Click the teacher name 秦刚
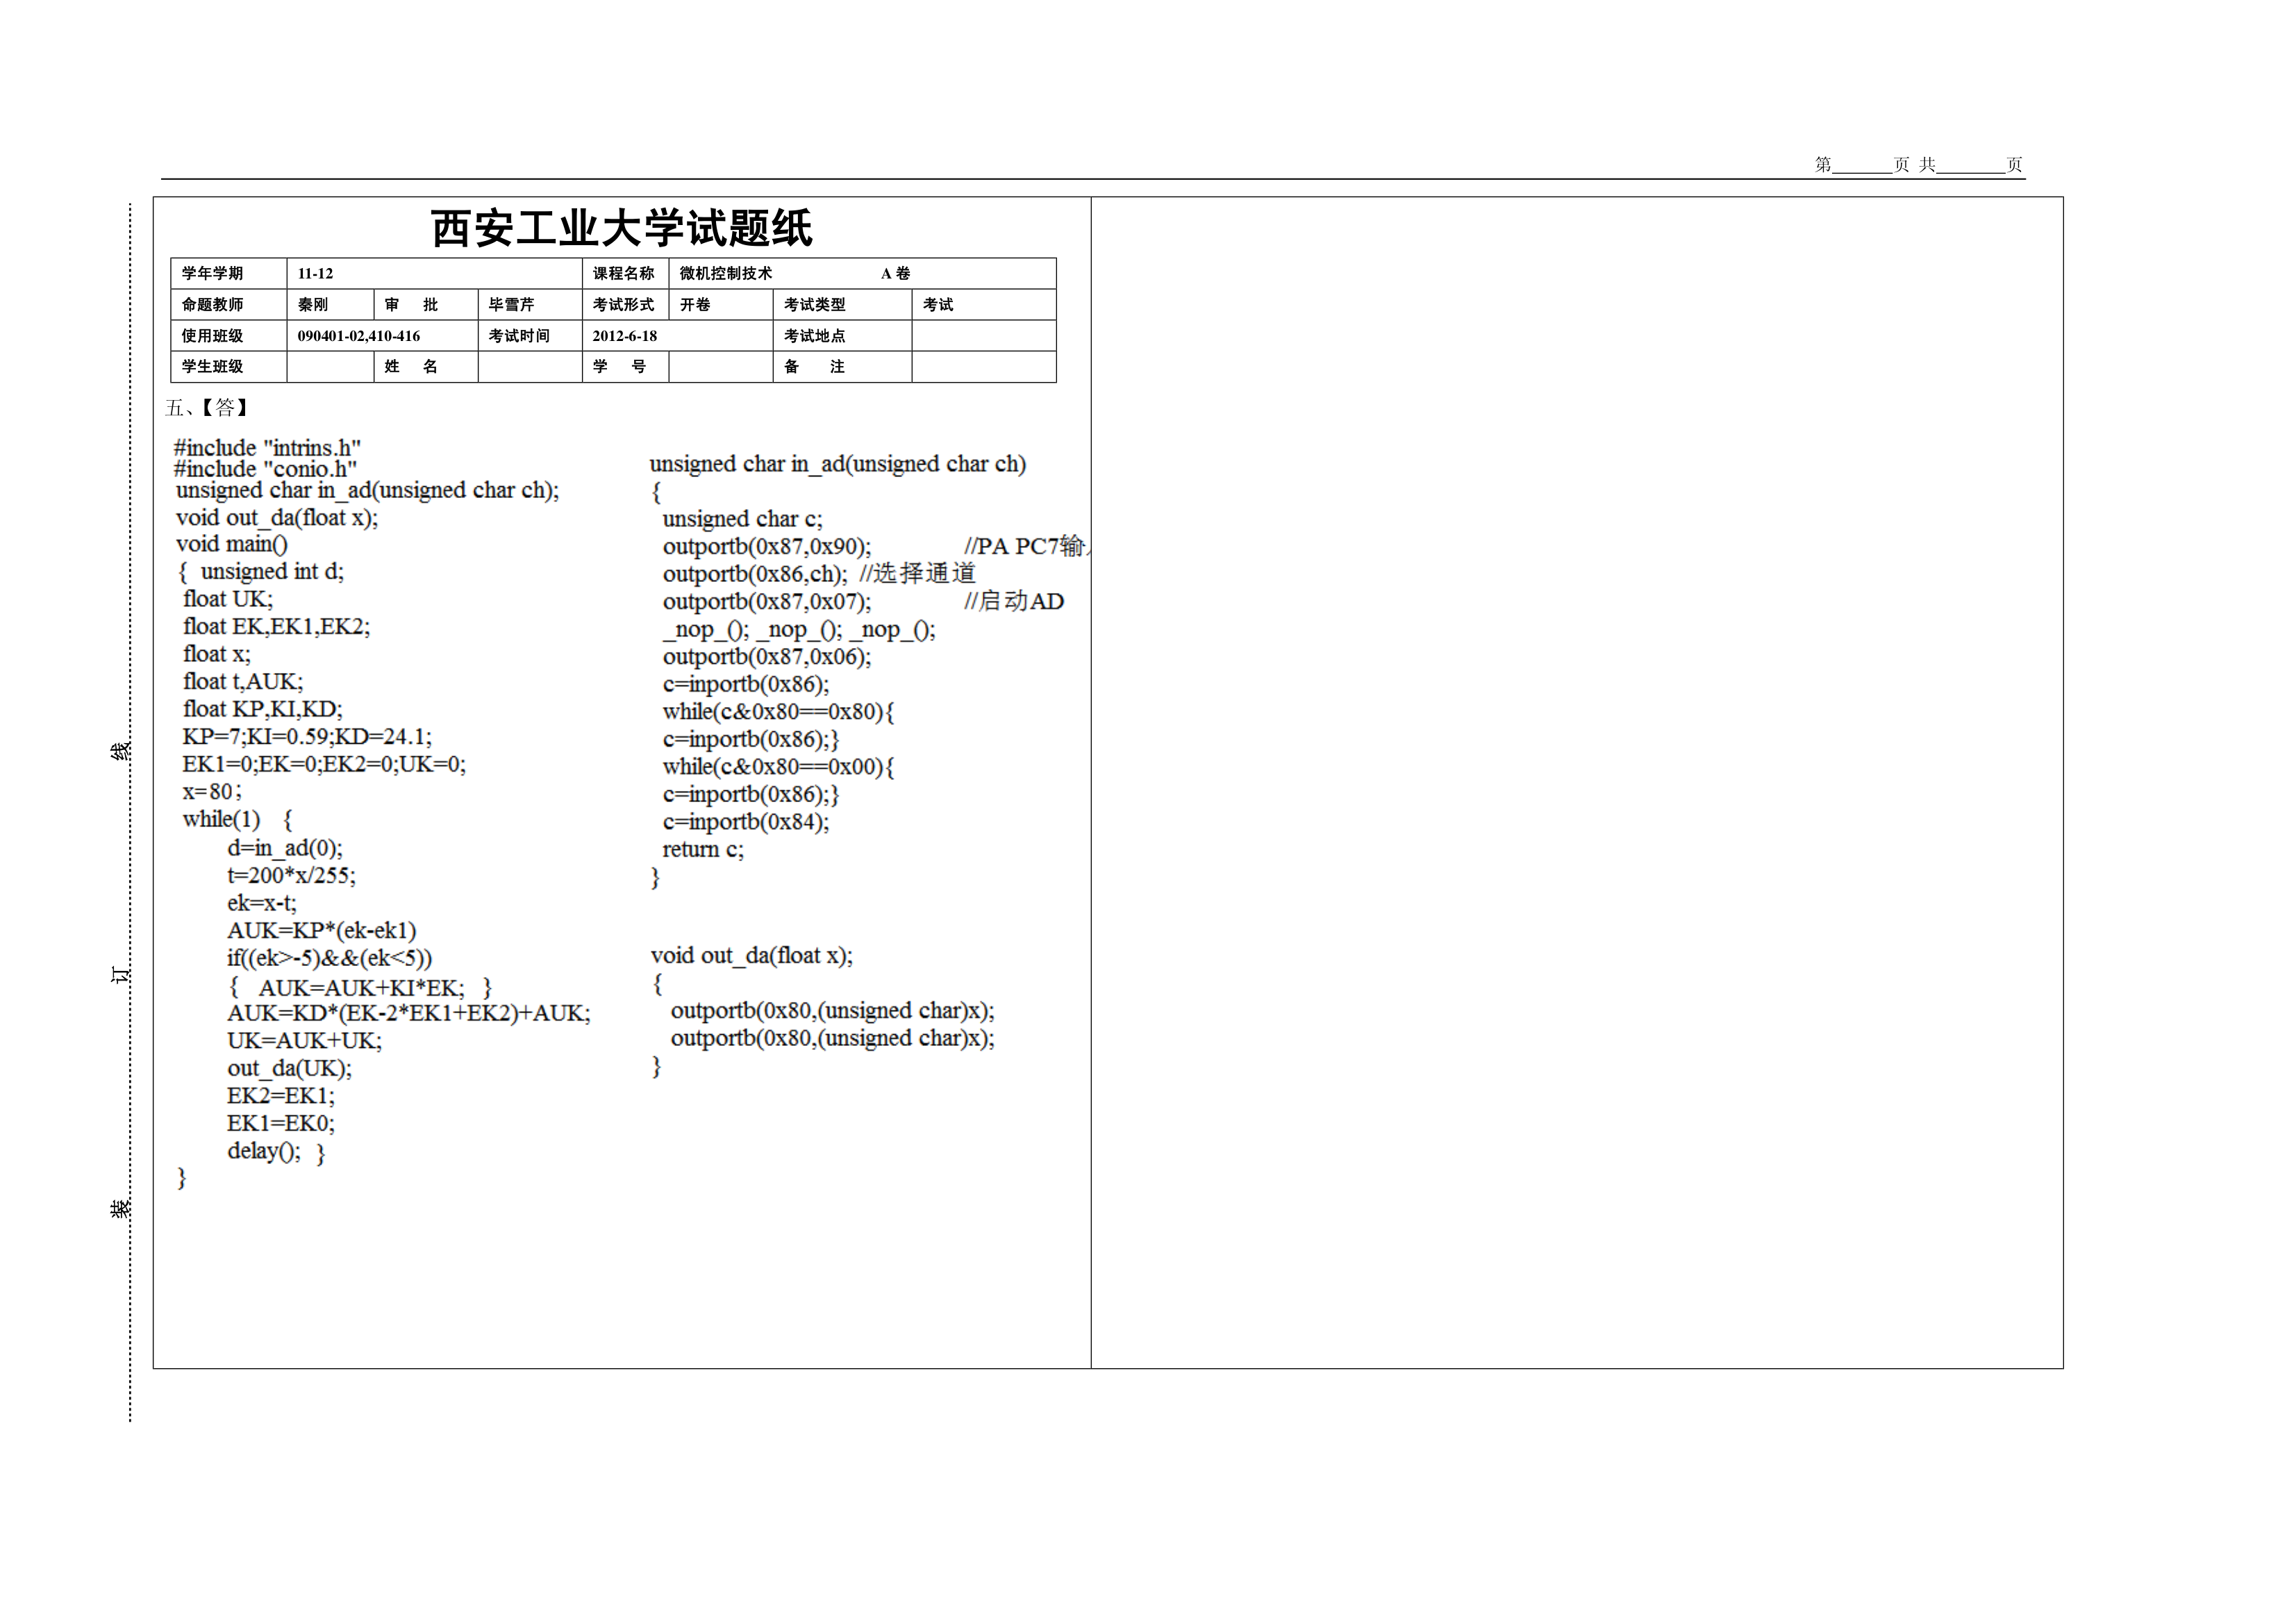This screenshot has height=1623, width=2296. pos(313,304)
